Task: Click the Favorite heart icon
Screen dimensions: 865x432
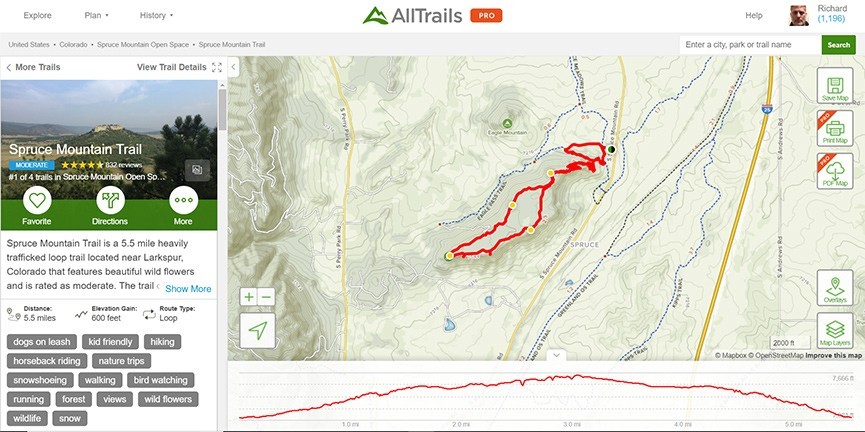Action: pos(37,200)
